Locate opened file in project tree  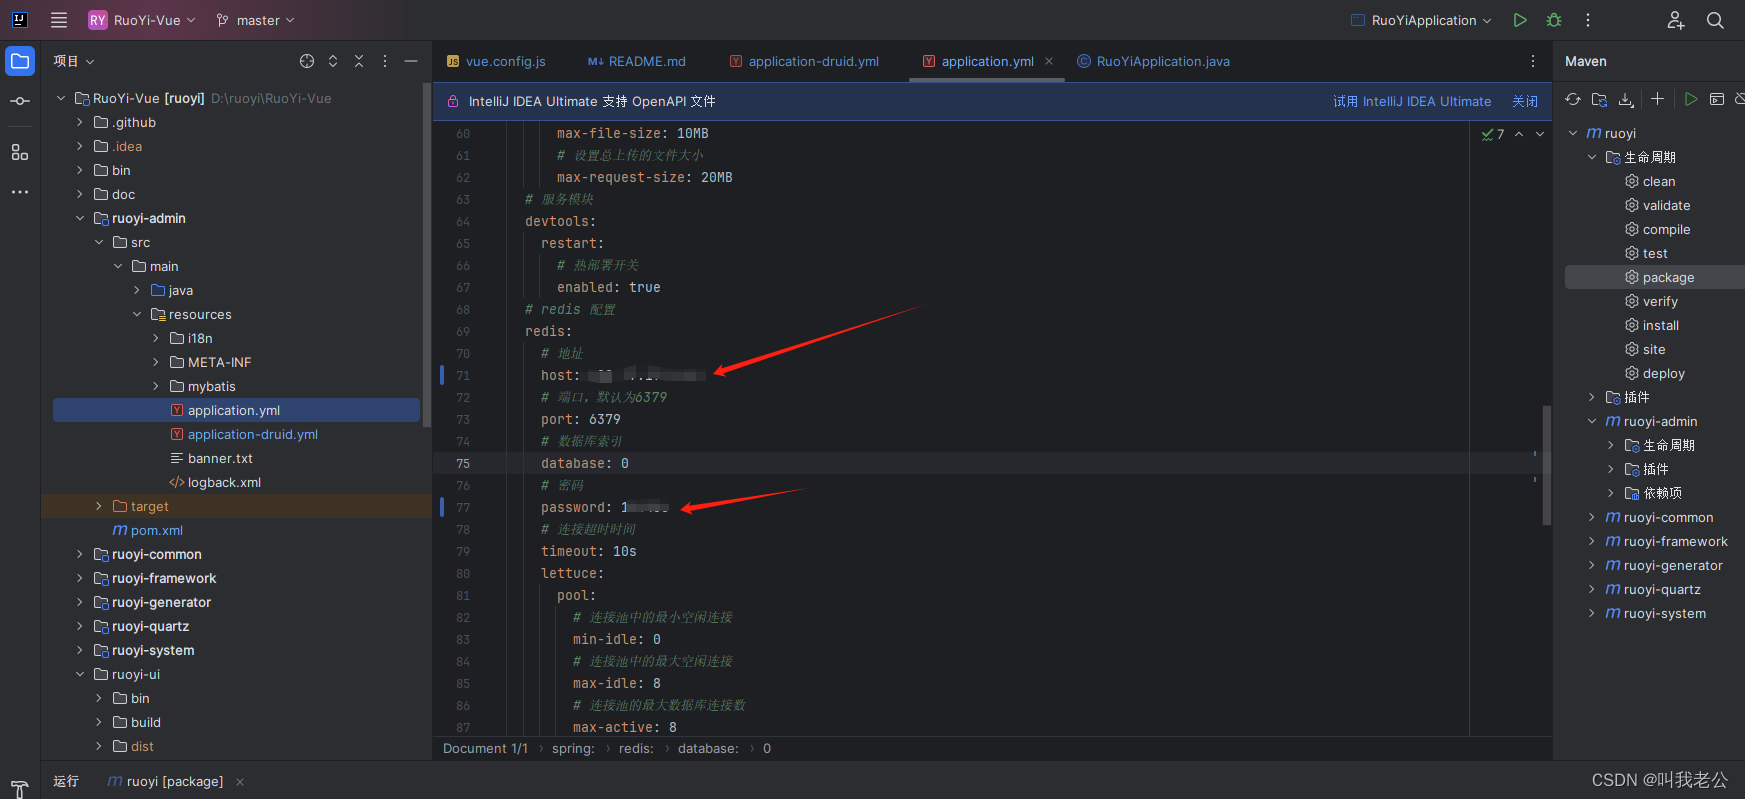307,61
